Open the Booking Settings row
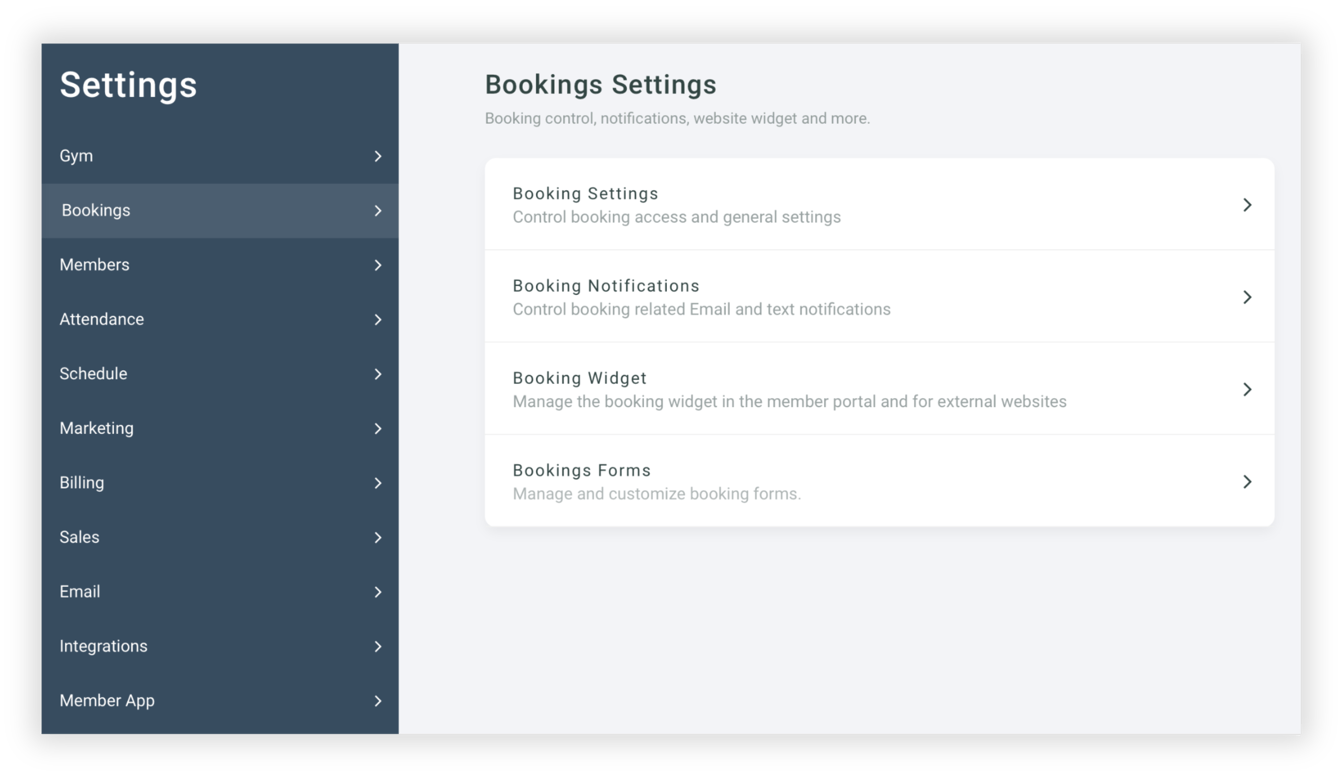This screenshot has width=1340, height=774. point(879,204)
